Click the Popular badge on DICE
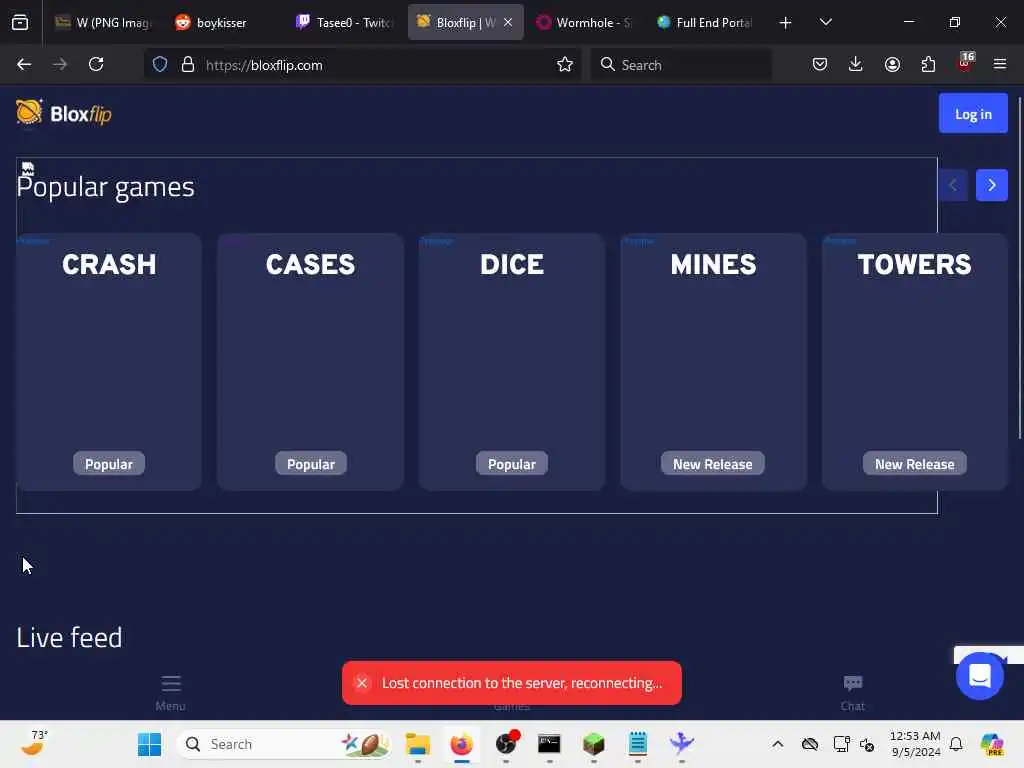Viewport: 1024px width, 768px height. click(x=512, y=464)
